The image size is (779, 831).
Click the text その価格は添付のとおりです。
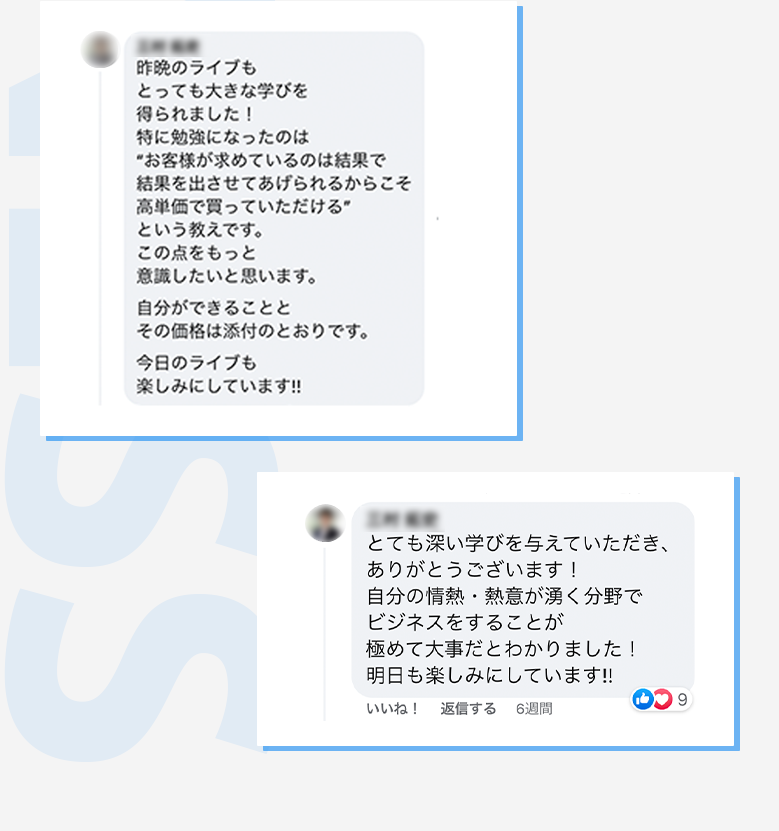coord(253,331)
